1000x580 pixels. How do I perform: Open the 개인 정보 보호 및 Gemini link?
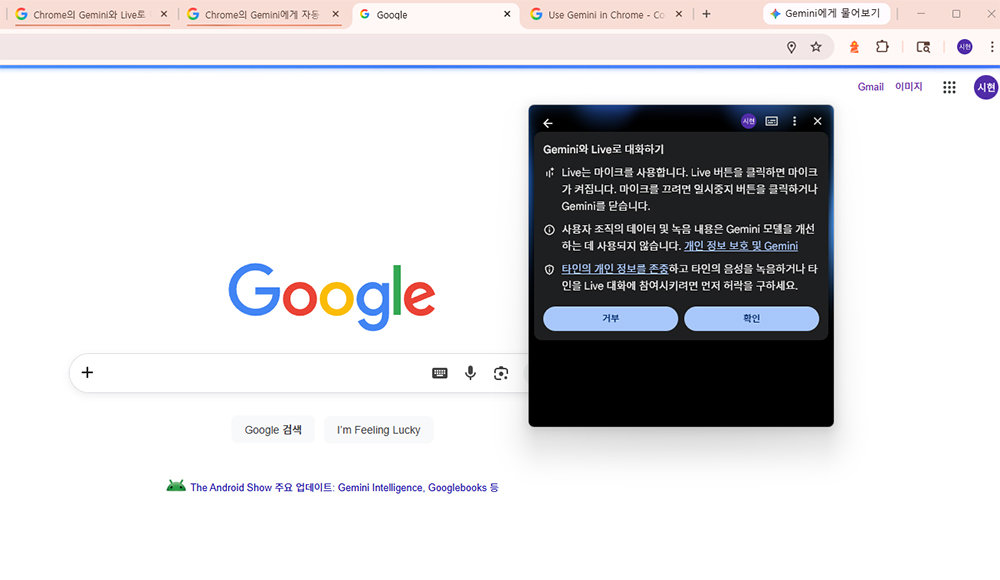pyautogui.click(x=741, y=246)
